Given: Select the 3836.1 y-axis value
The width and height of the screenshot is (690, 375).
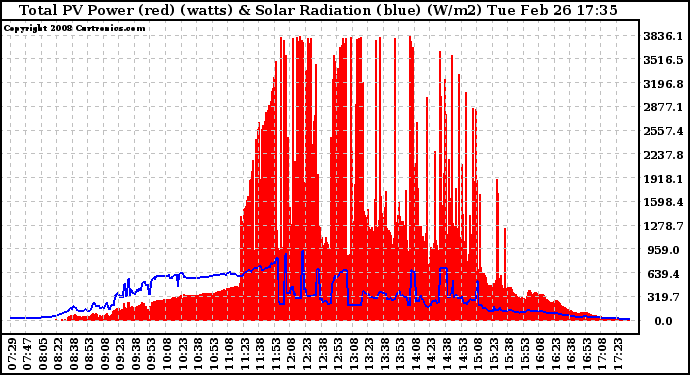Looking at the screenshot, I should (x=664, y=37).
